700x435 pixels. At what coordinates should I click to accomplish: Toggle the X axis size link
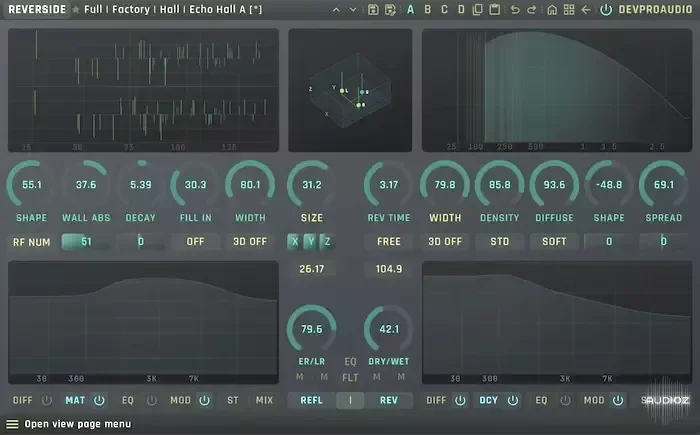click(295, 242)
